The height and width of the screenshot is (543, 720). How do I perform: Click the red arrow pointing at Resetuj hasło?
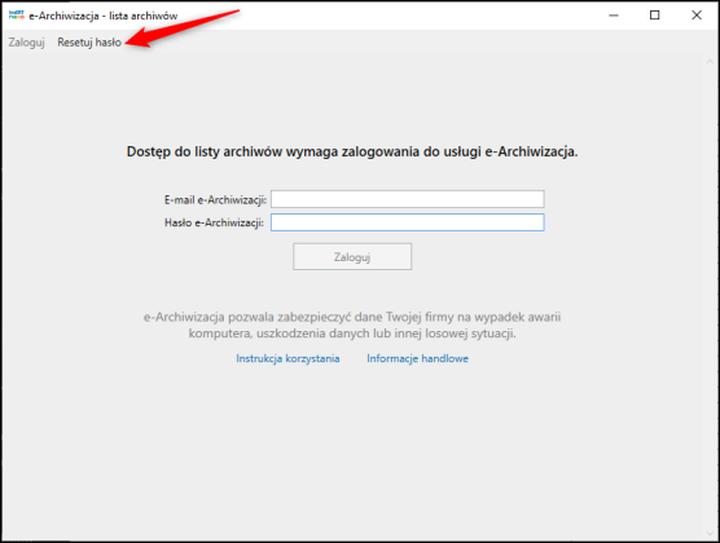[190, 27]
